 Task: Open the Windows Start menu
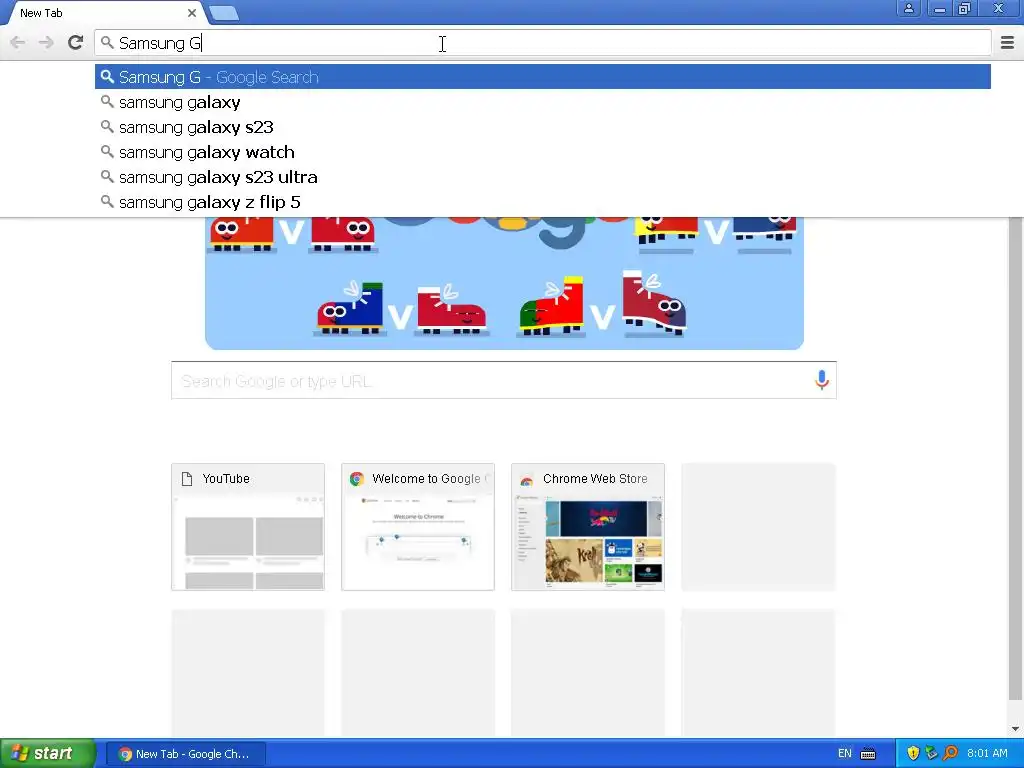point(47,753)
